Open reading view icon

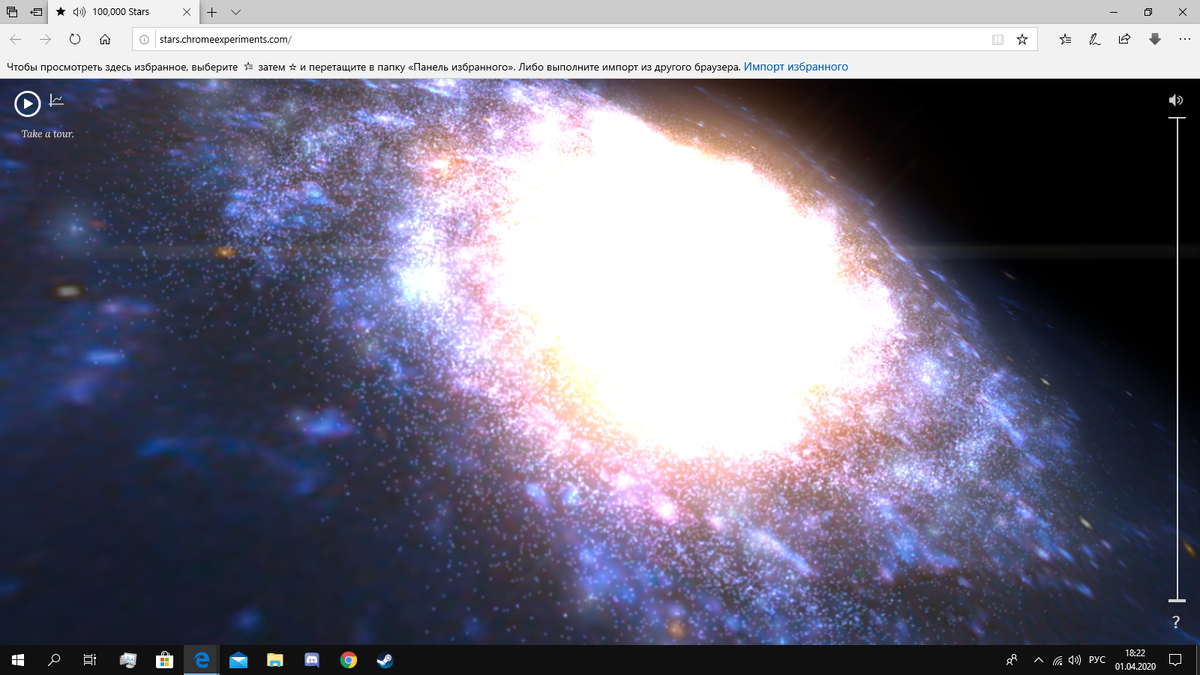point(997,40)
